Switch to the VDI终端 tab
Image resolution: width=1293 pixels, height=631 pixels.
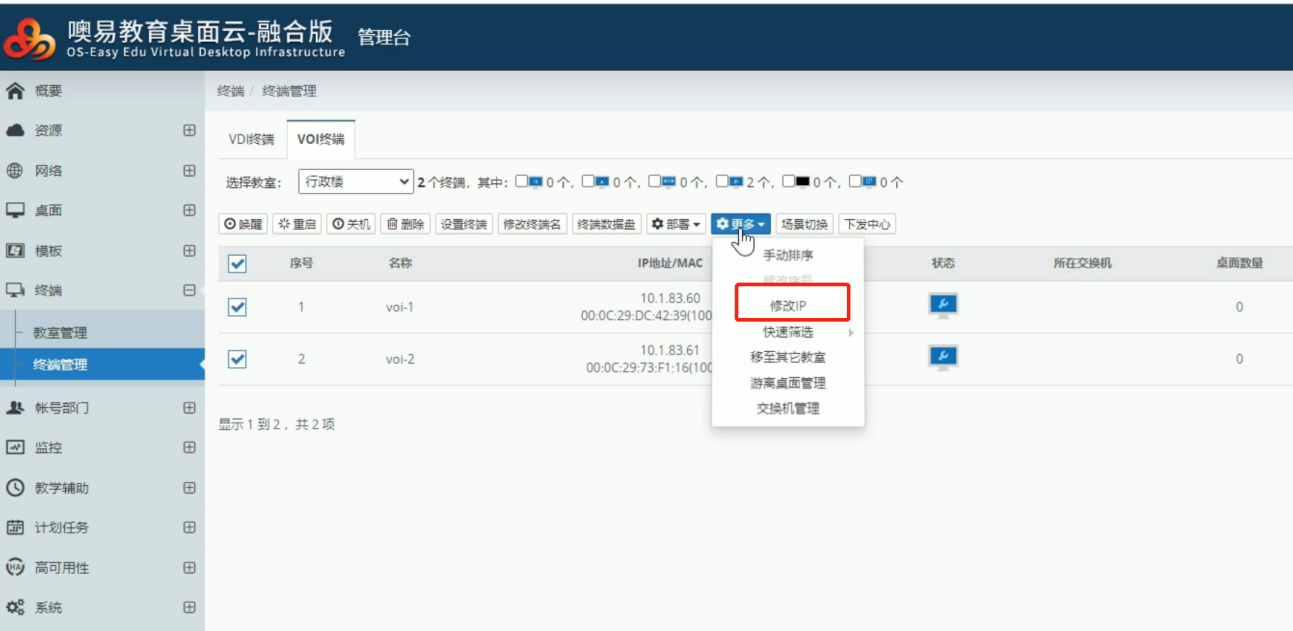click(251, 139)
